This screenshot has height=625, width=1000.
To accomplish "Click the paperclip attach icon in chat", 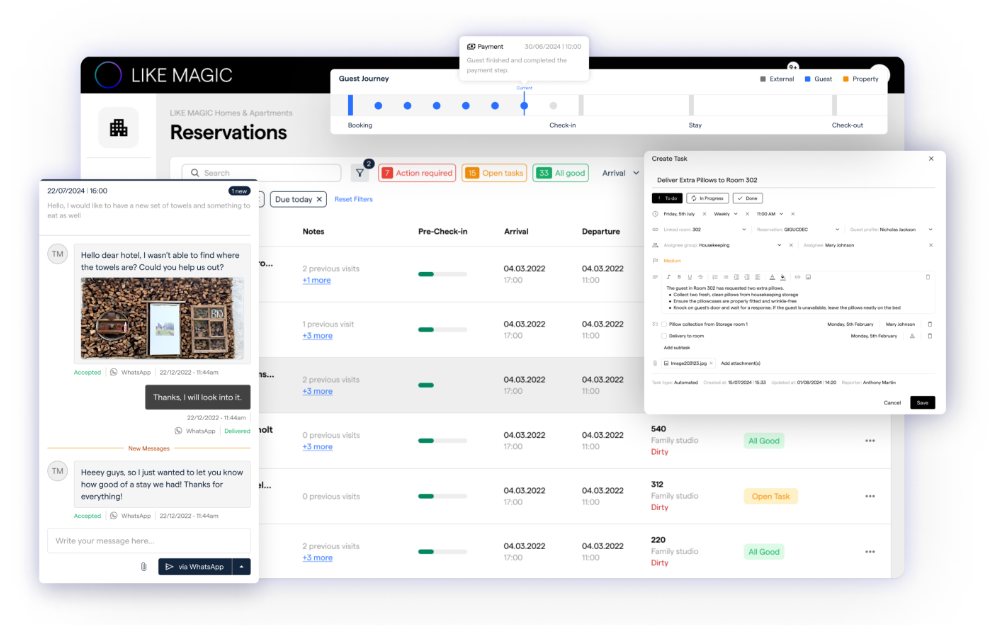I will 143,567.
